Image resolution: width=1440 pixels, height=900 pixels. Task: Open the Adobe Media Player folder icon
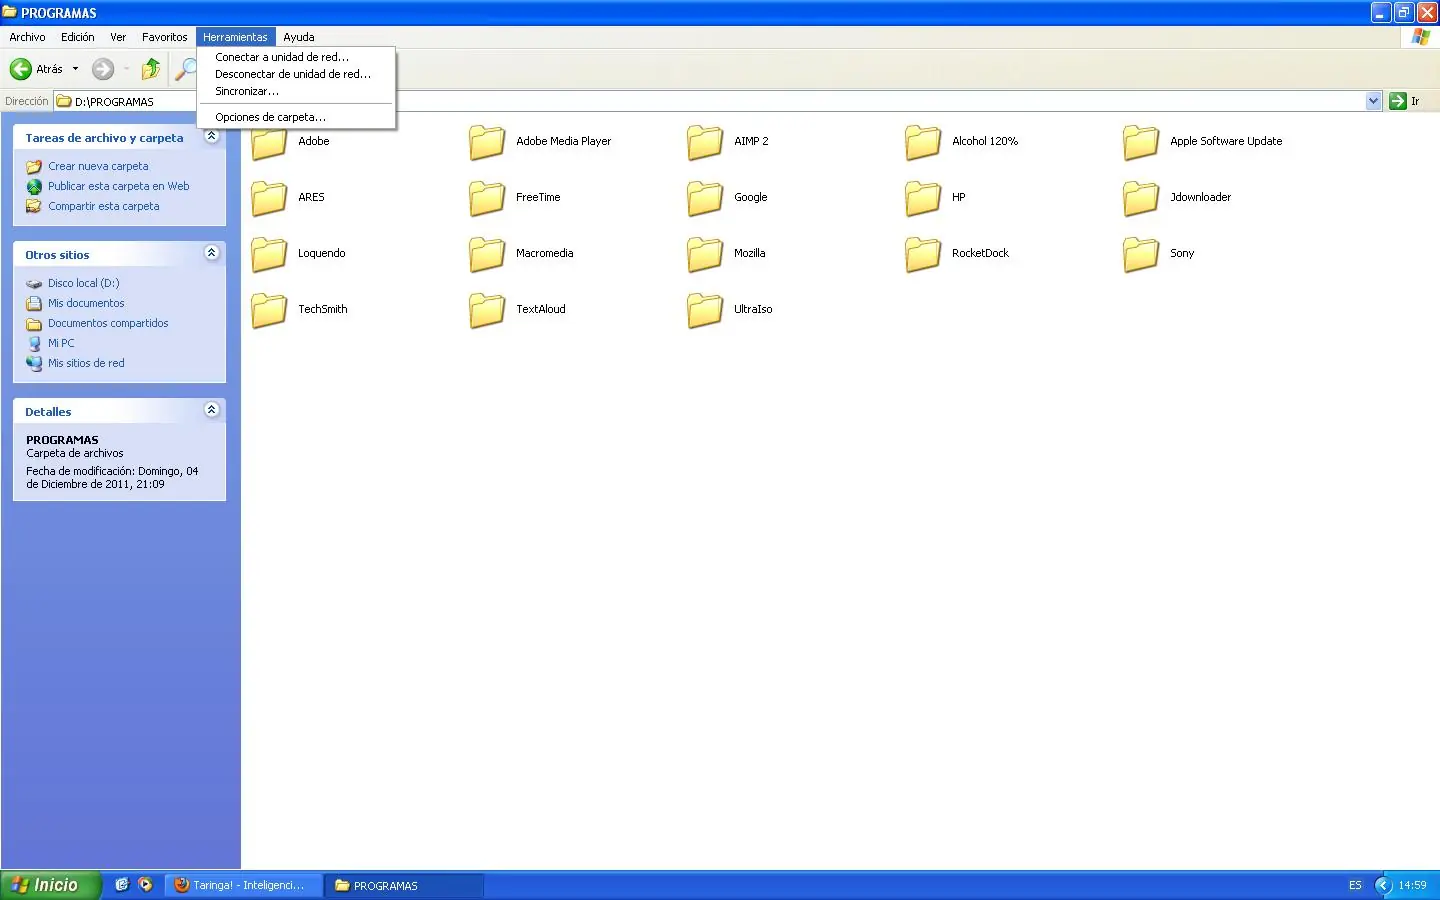[x=487, y=143]
